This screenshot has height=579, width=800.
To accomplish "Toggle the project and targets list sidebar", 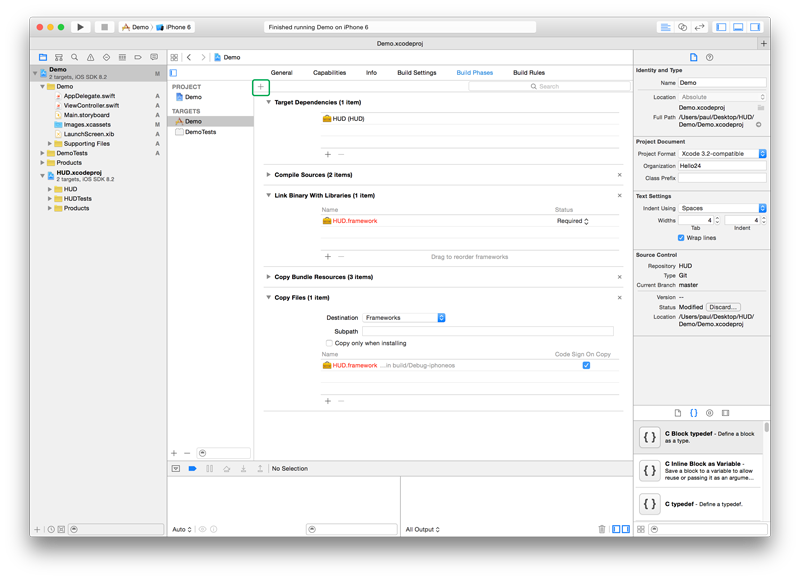I will click(173, 72).
